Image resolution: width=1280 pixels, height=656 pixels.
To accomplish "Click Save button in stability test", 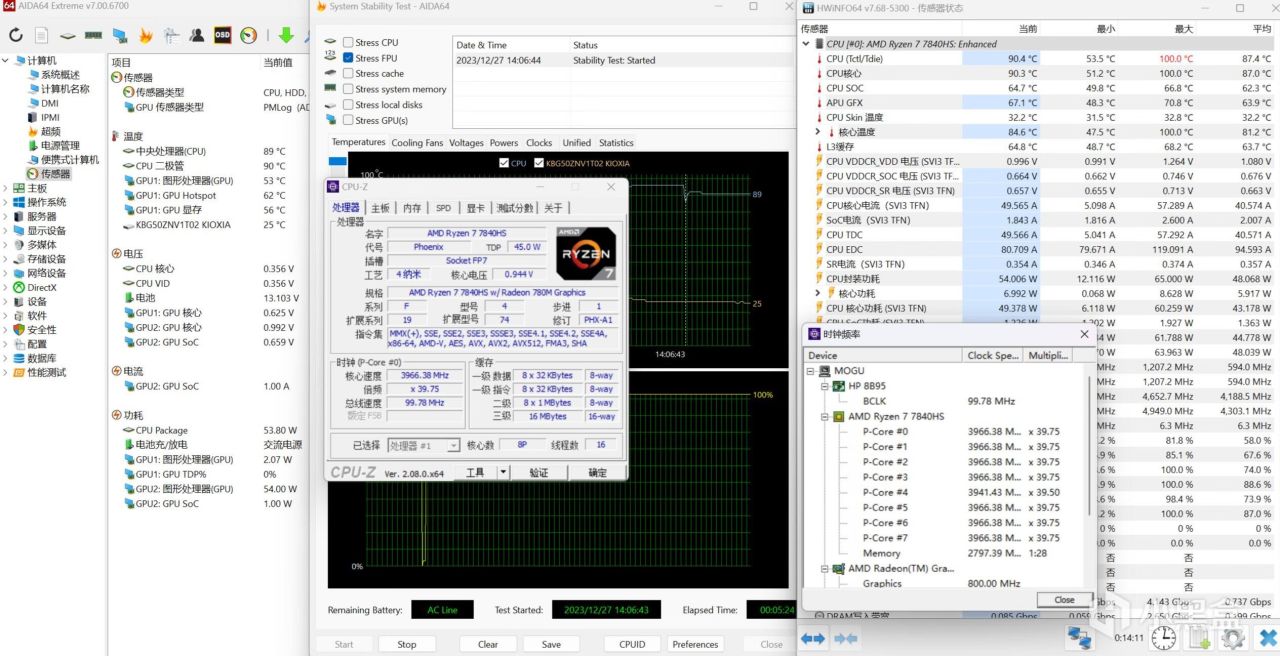I will click(551, 644).
